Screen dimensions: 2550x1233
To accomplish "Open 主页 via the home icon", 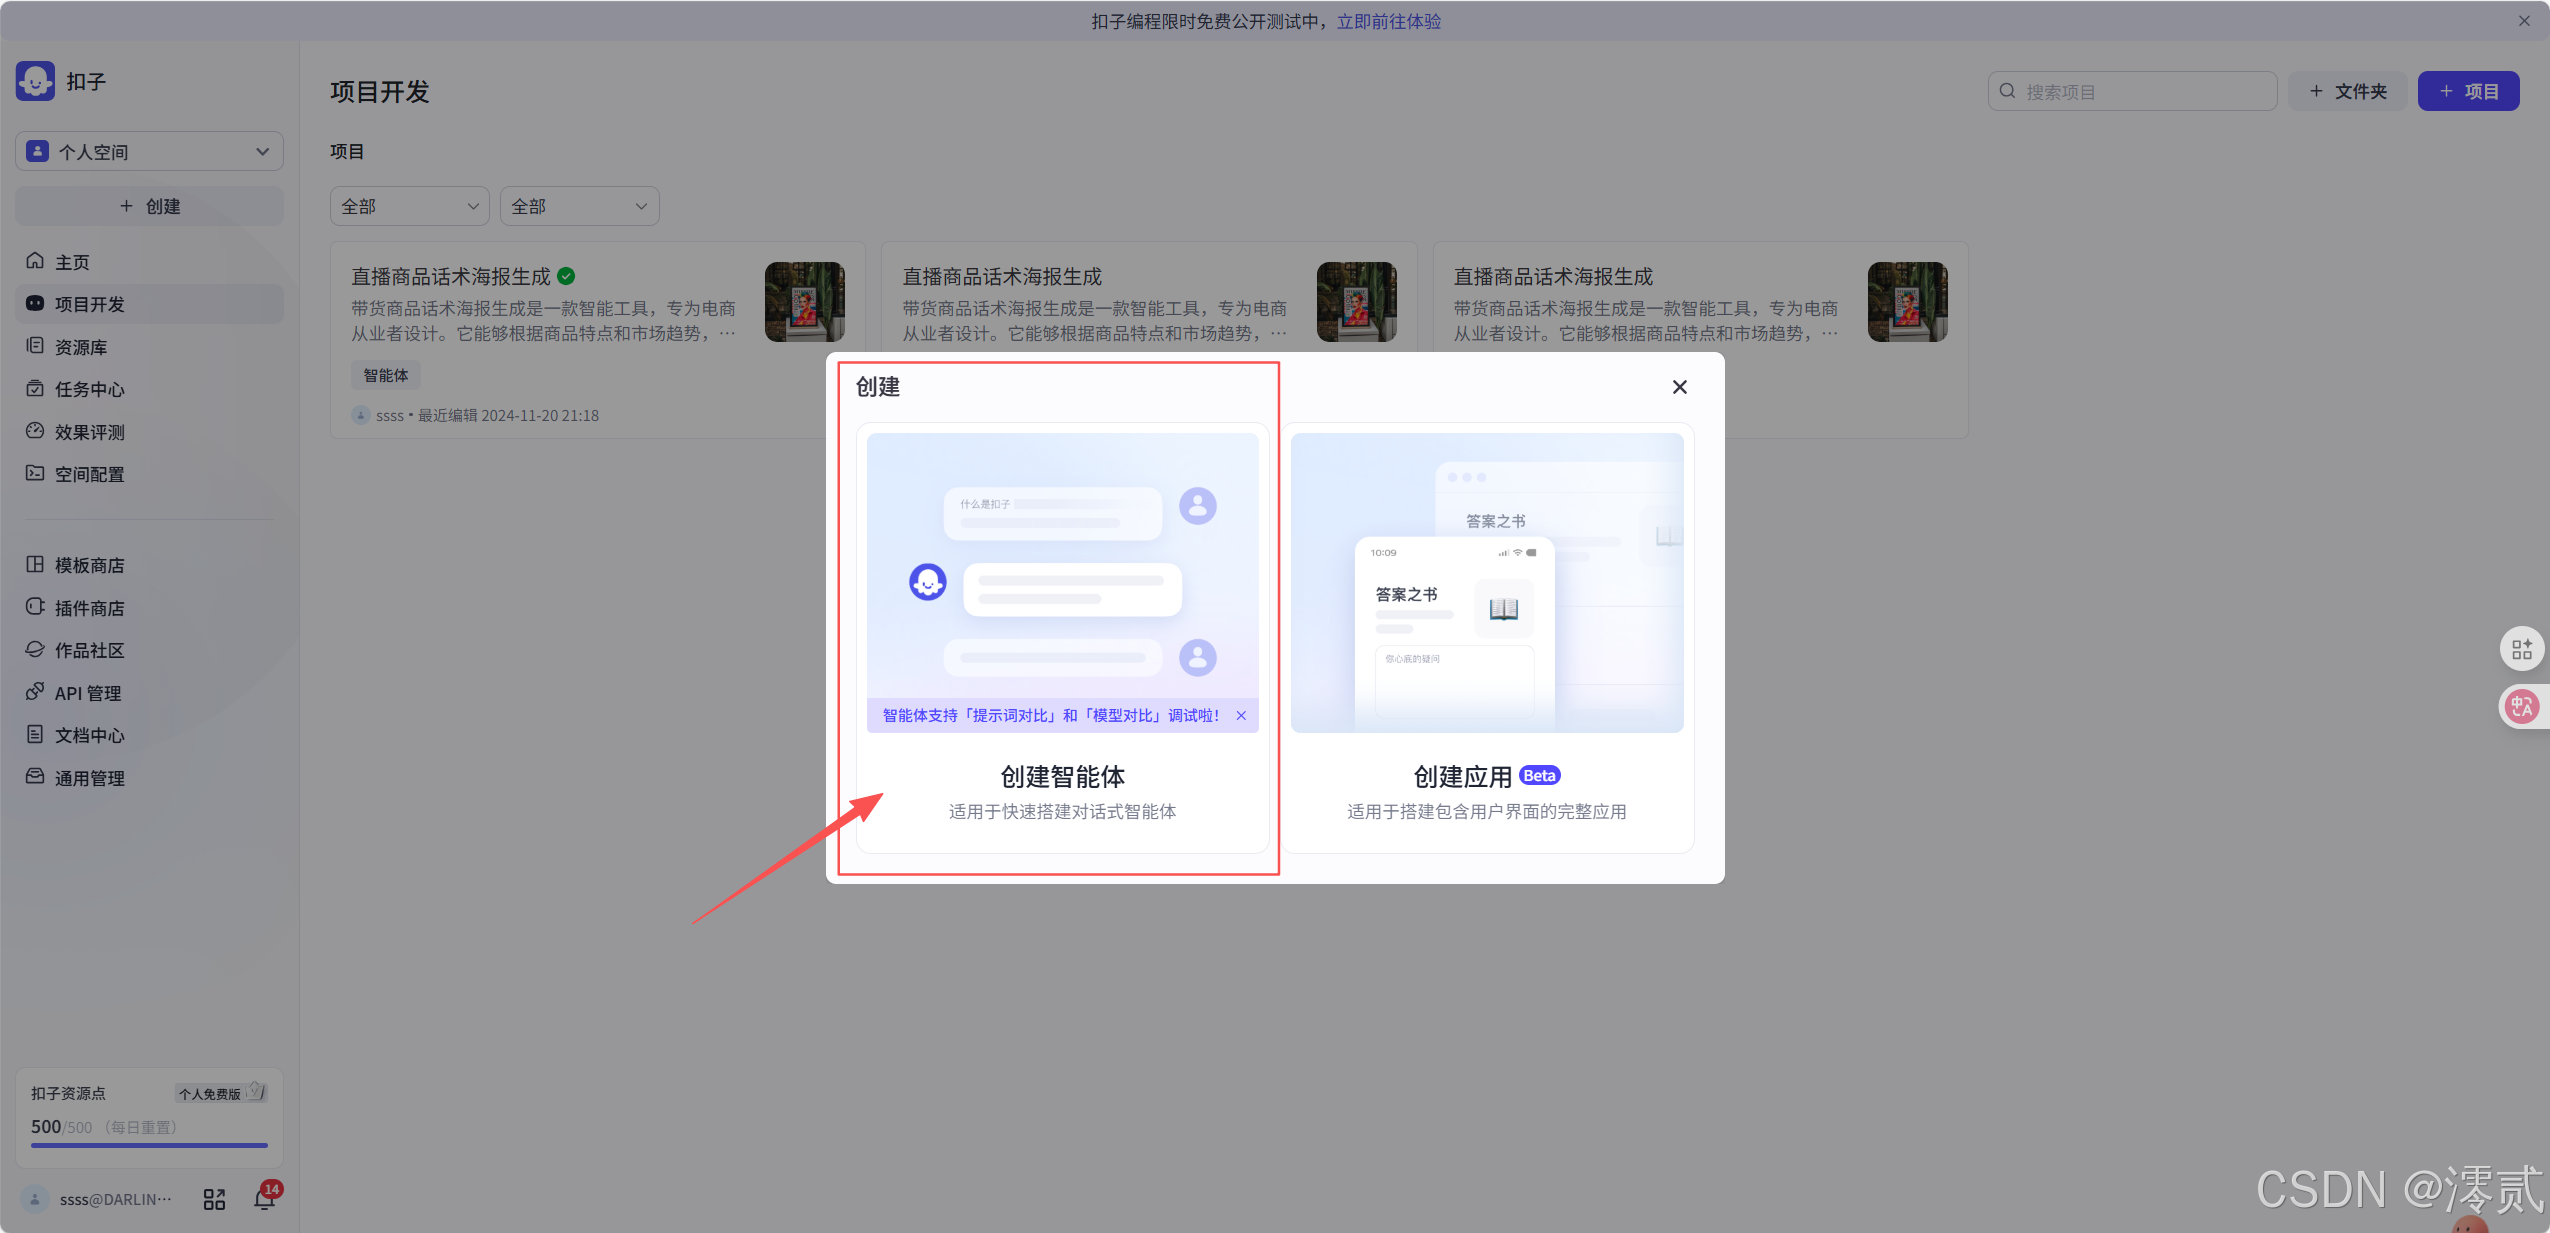I will 35,261.
